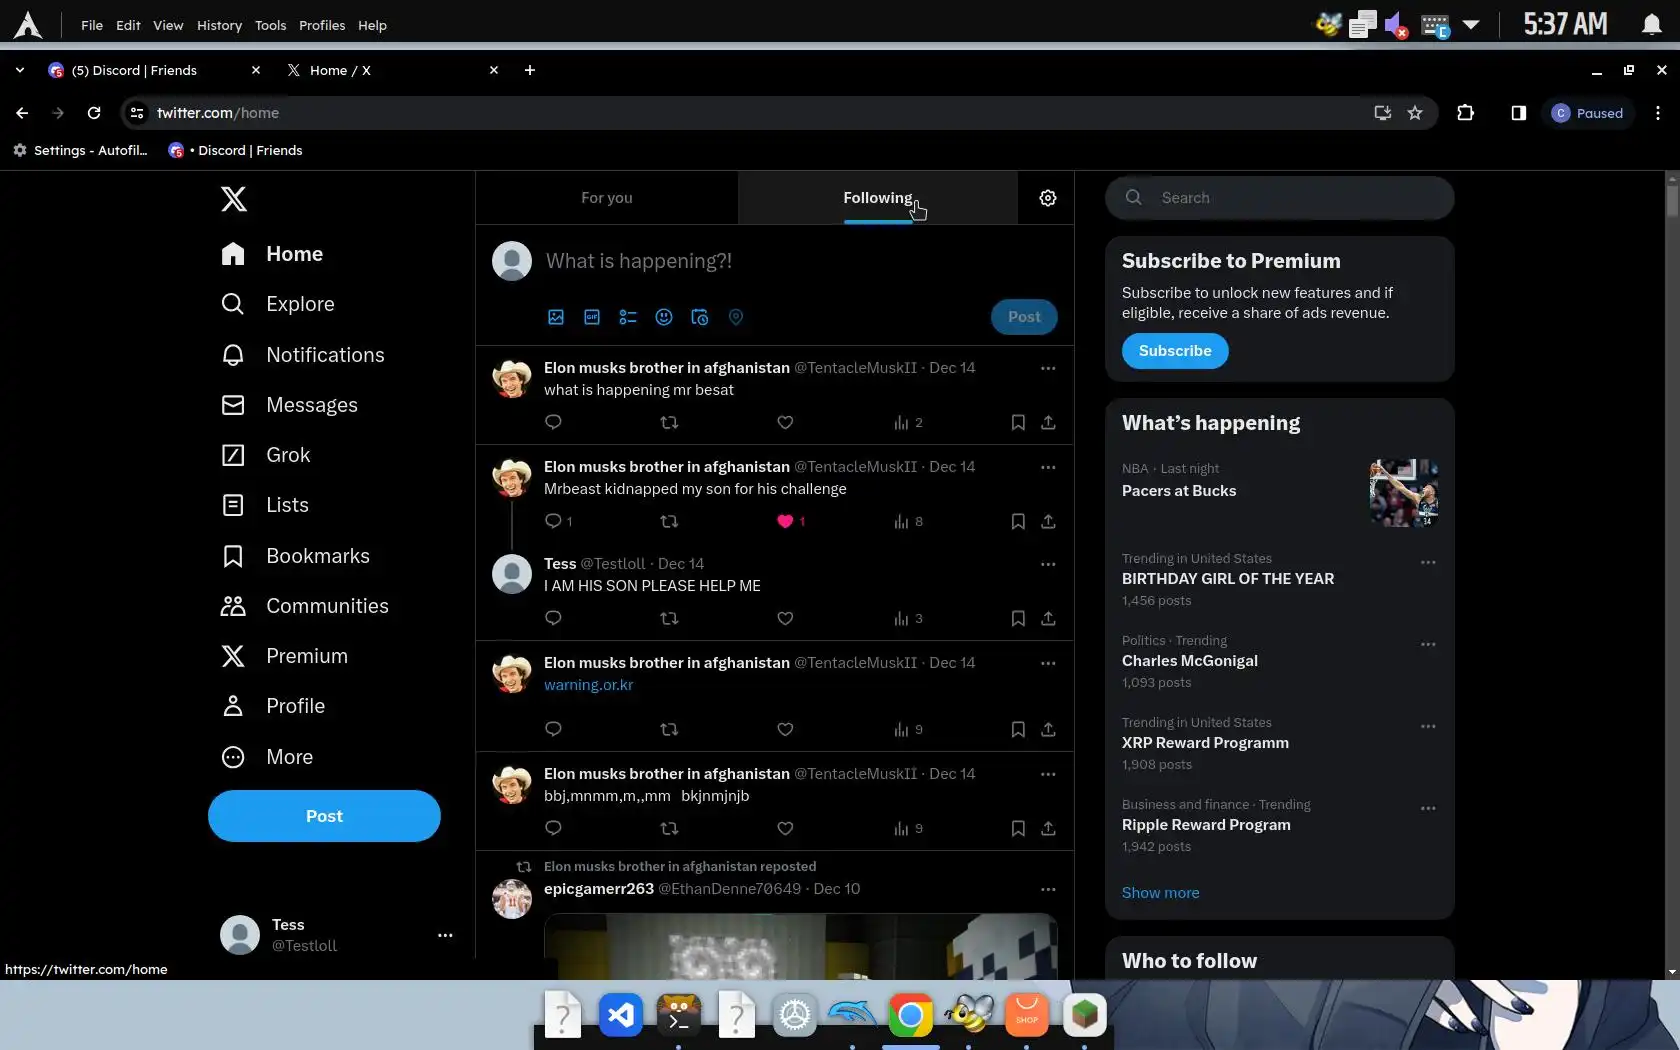Click the Subscribe button for Premium
Image resolution: width=1680 pixels, height=1050 pixels.
coord(1175,351)
